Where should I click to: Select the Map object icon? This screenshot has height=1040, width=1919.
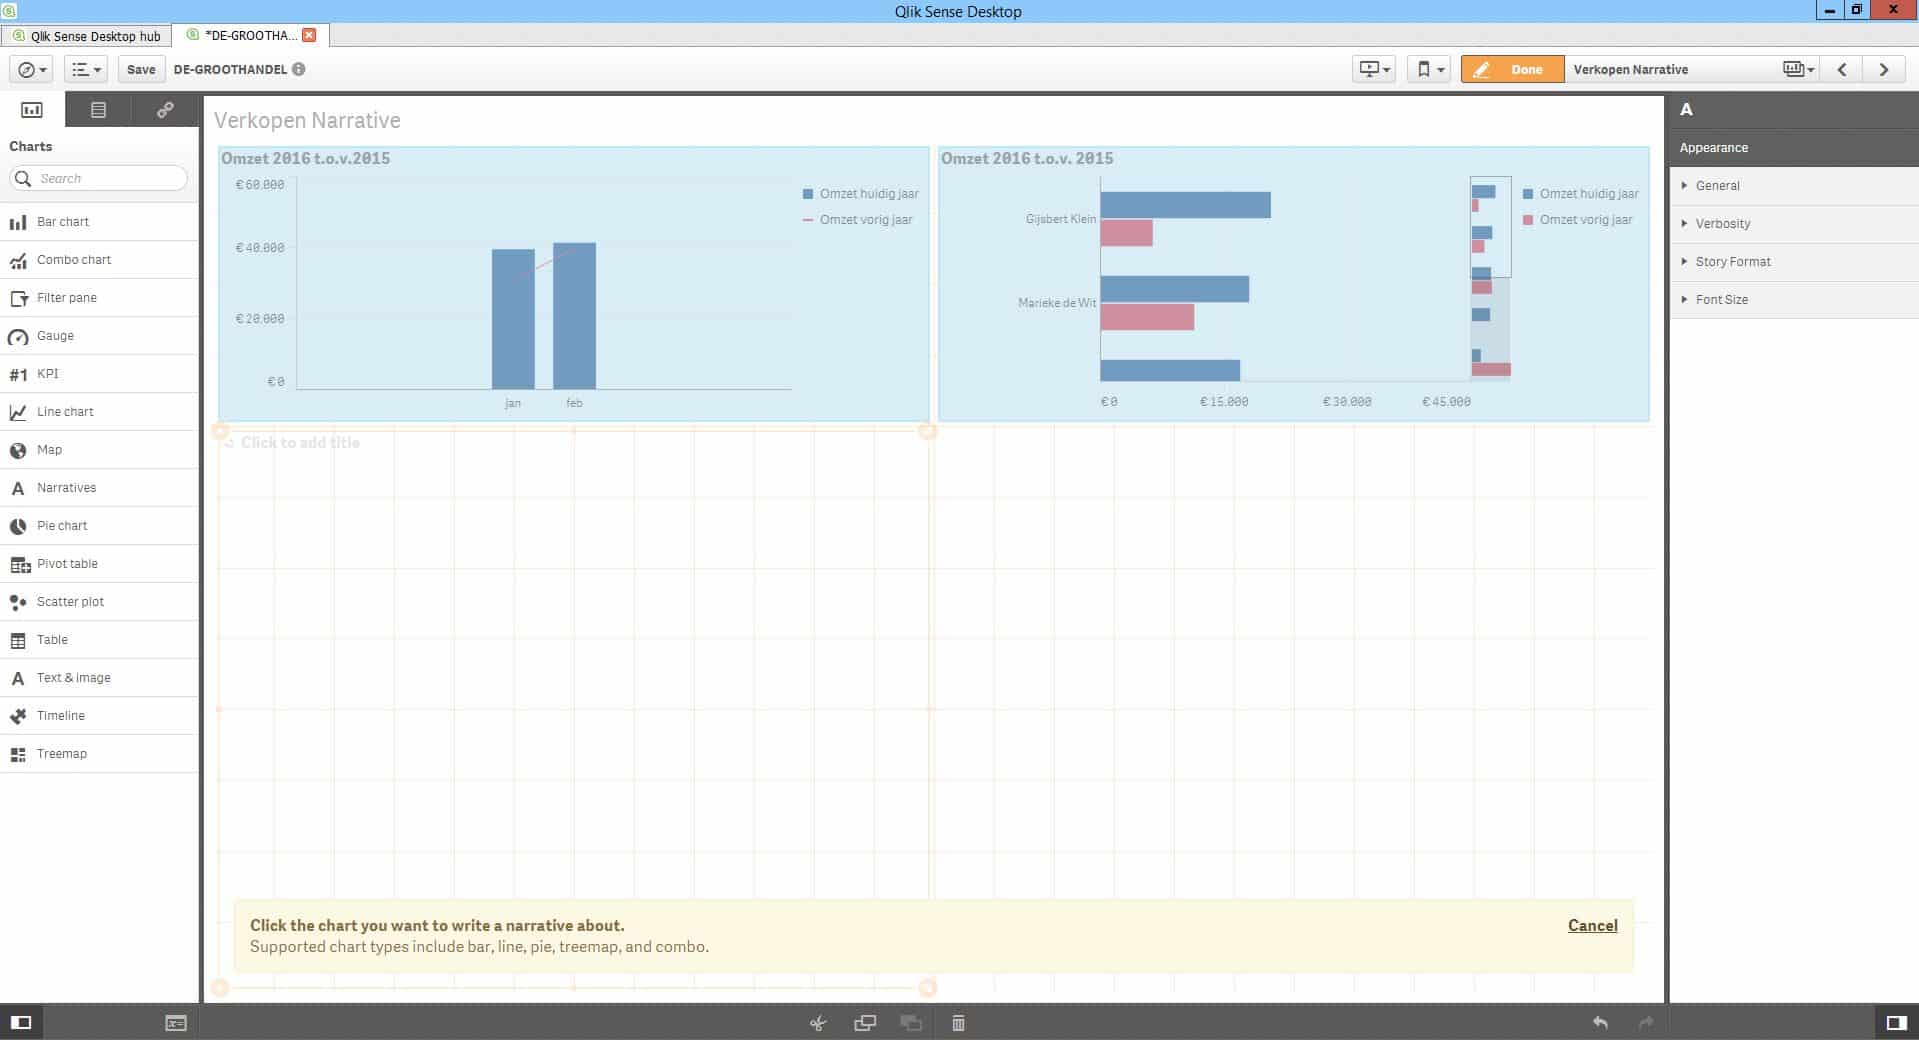pos(18,450)
